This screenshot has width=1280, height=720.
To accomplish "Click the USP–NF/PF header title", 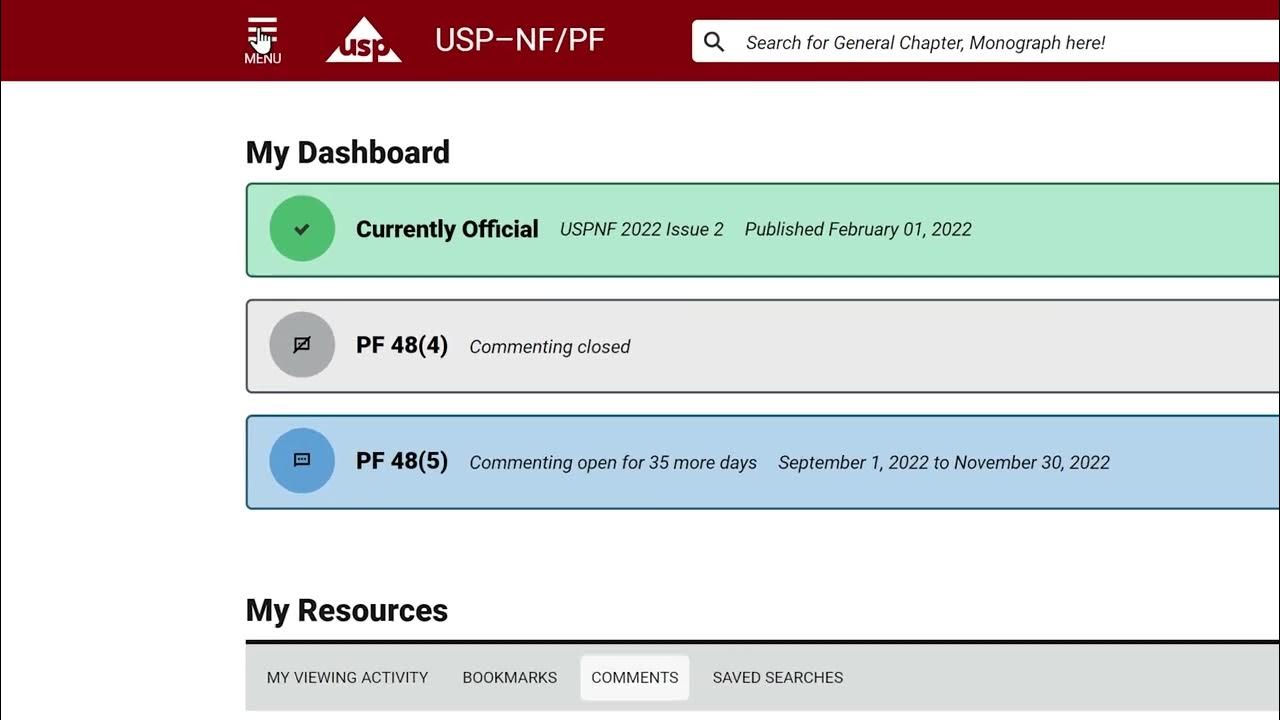I will (519, 41).
